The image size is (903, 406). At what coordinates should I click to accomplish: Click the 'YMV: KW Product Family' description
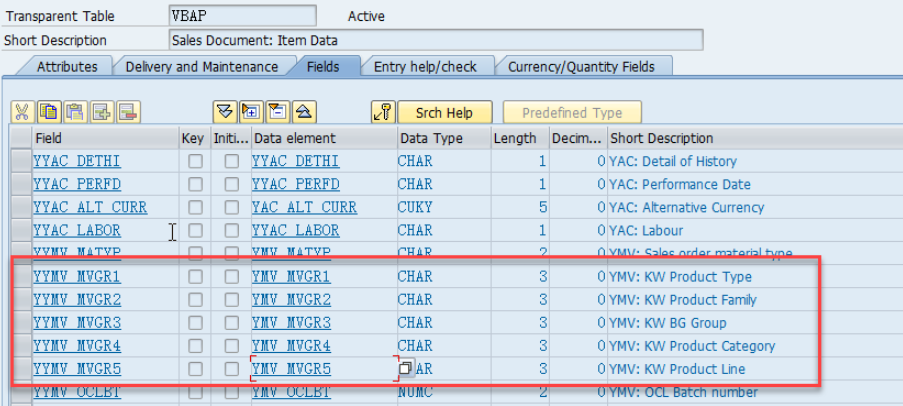682,299
